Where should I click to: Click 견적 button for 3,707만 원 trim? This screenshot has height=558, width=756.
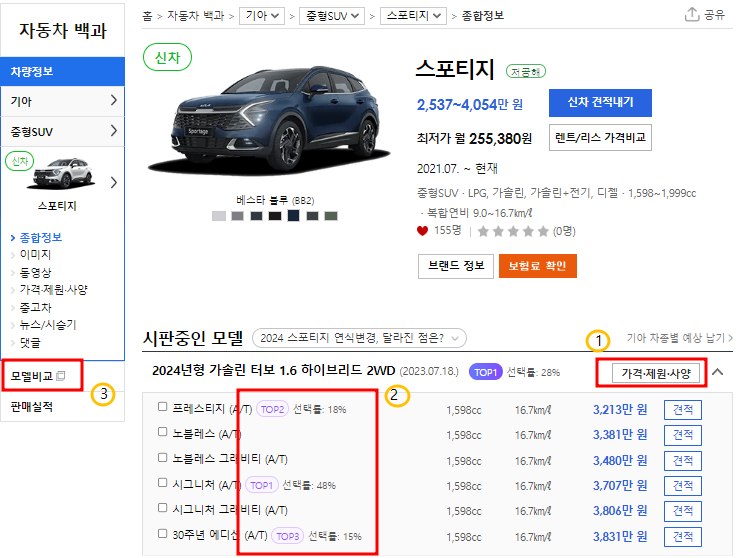click(683, 486)
